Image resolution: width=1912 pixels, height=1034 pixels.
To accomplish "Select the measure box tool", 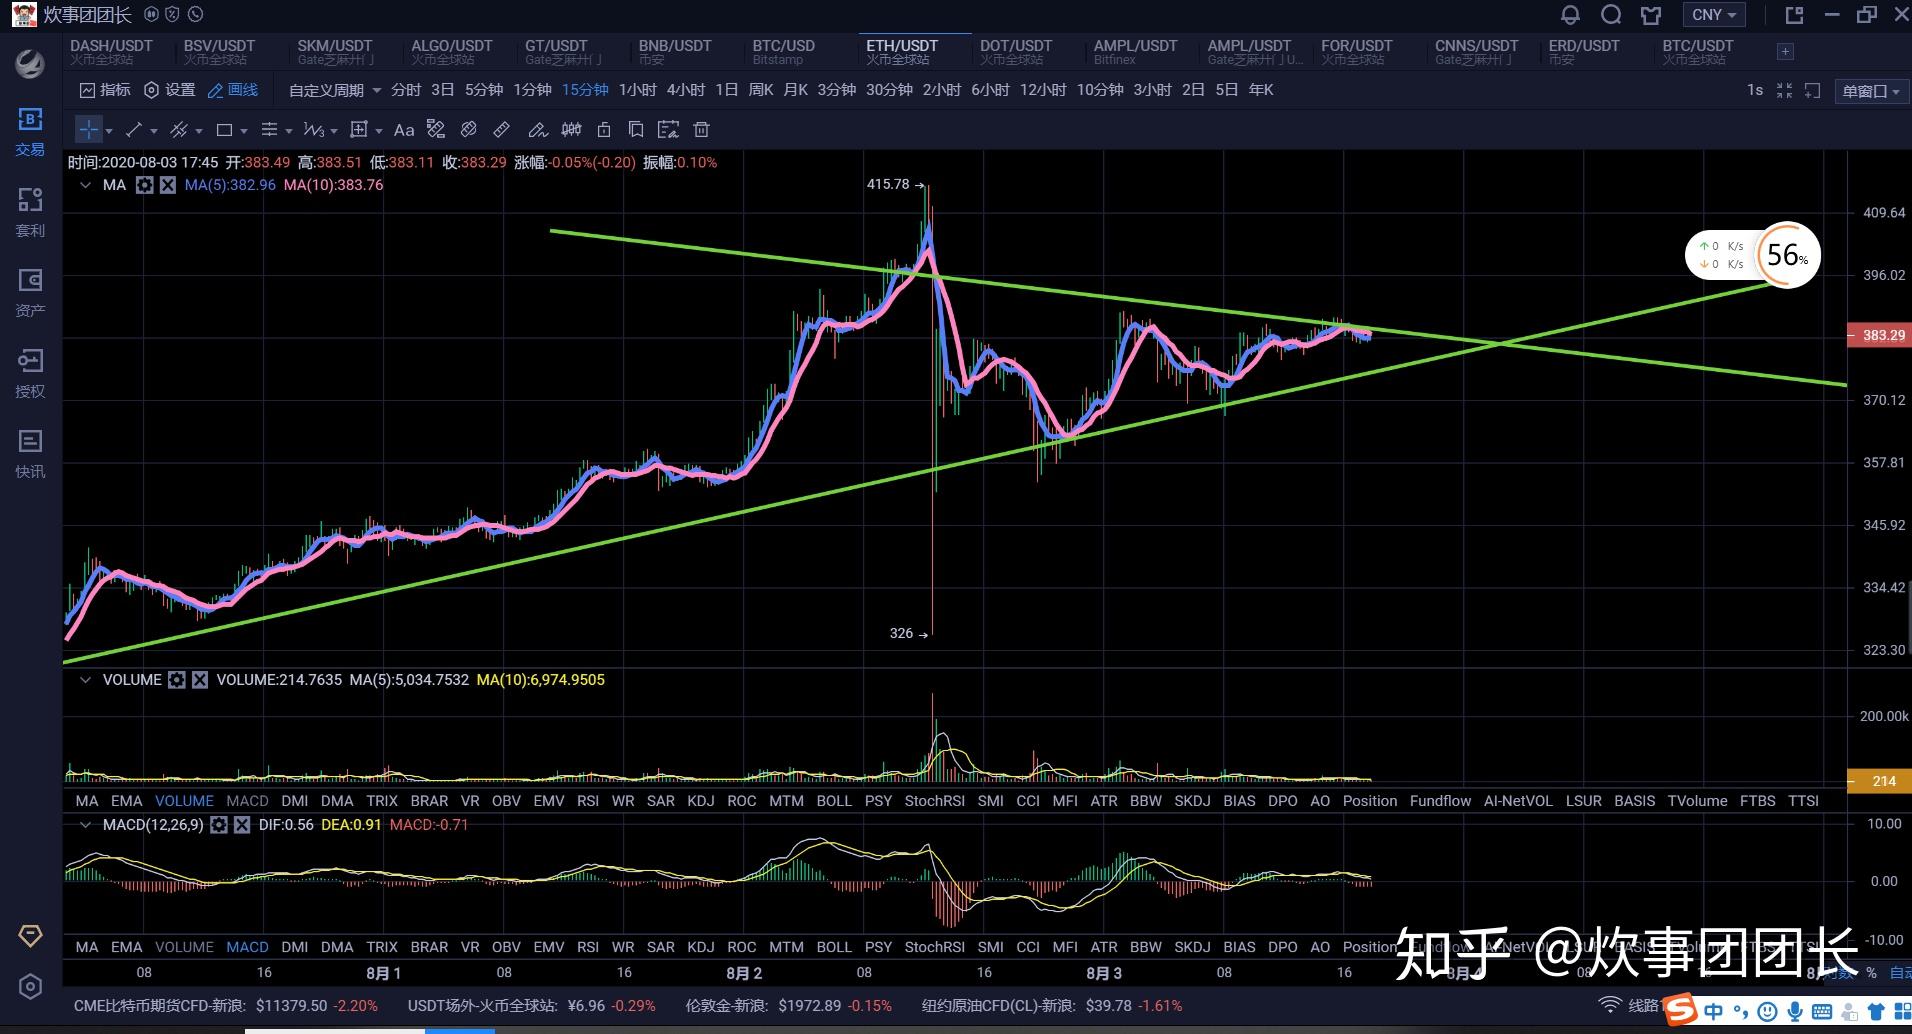I will coord(360,130).
